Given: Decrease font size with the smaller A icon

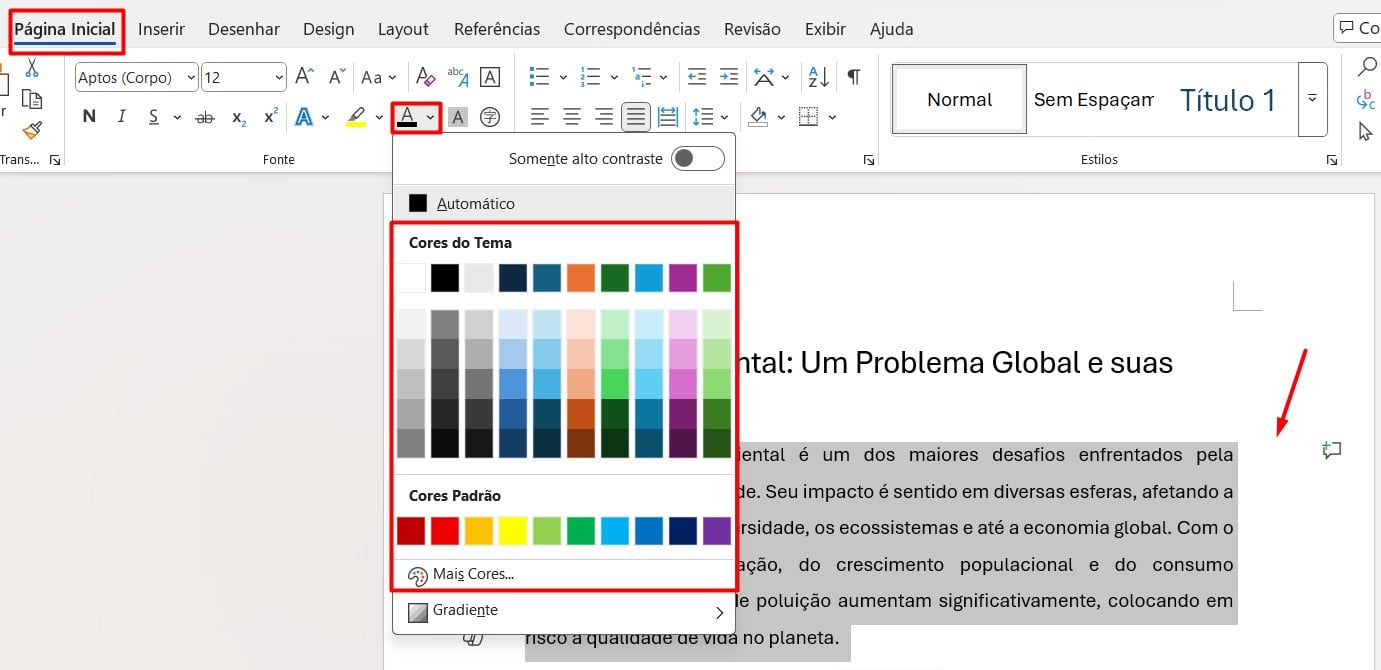Looking at the screenshot, I should 335,76.
